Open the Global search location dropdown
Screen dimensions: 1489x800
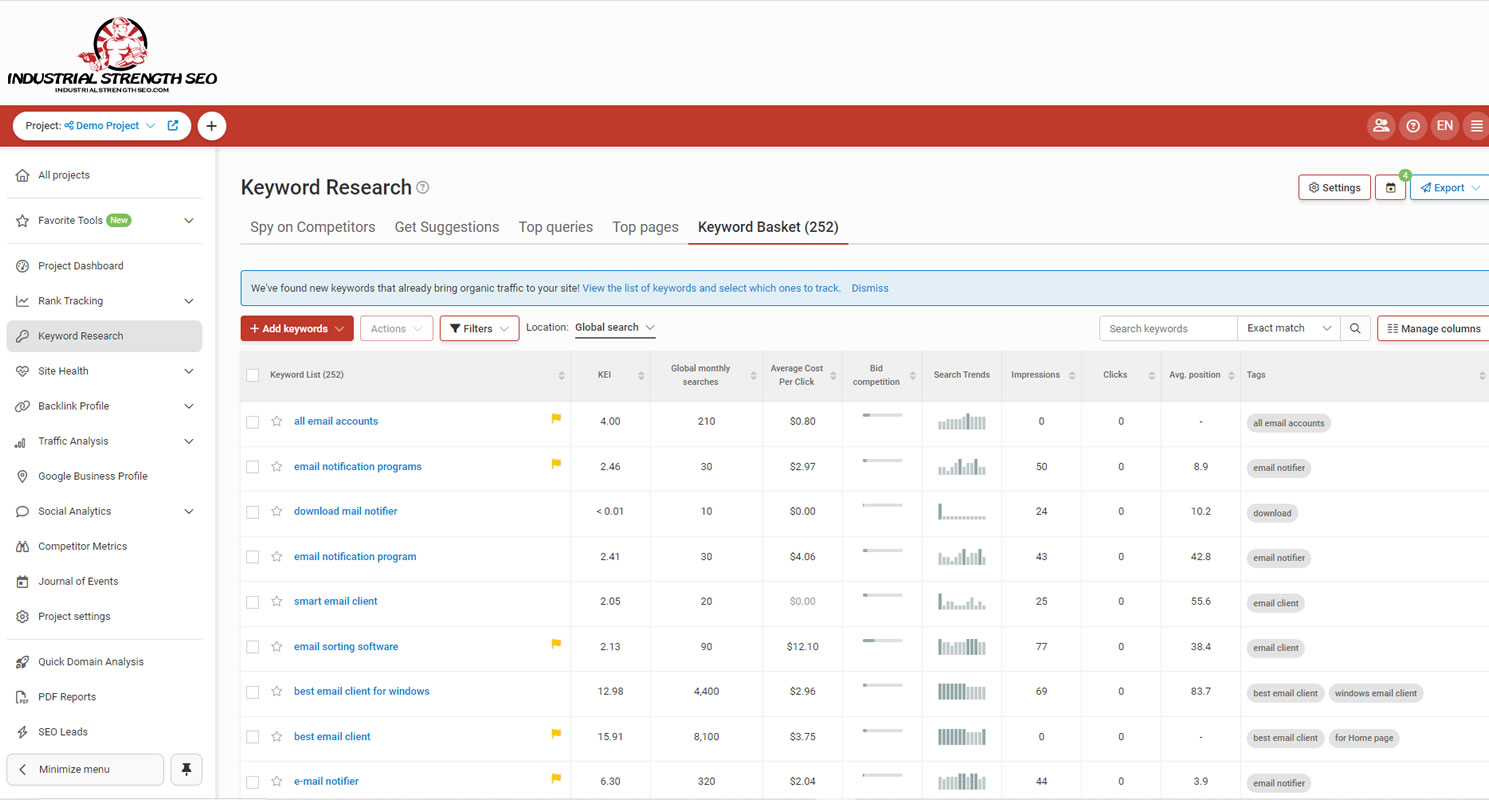(x=615, y=328)
